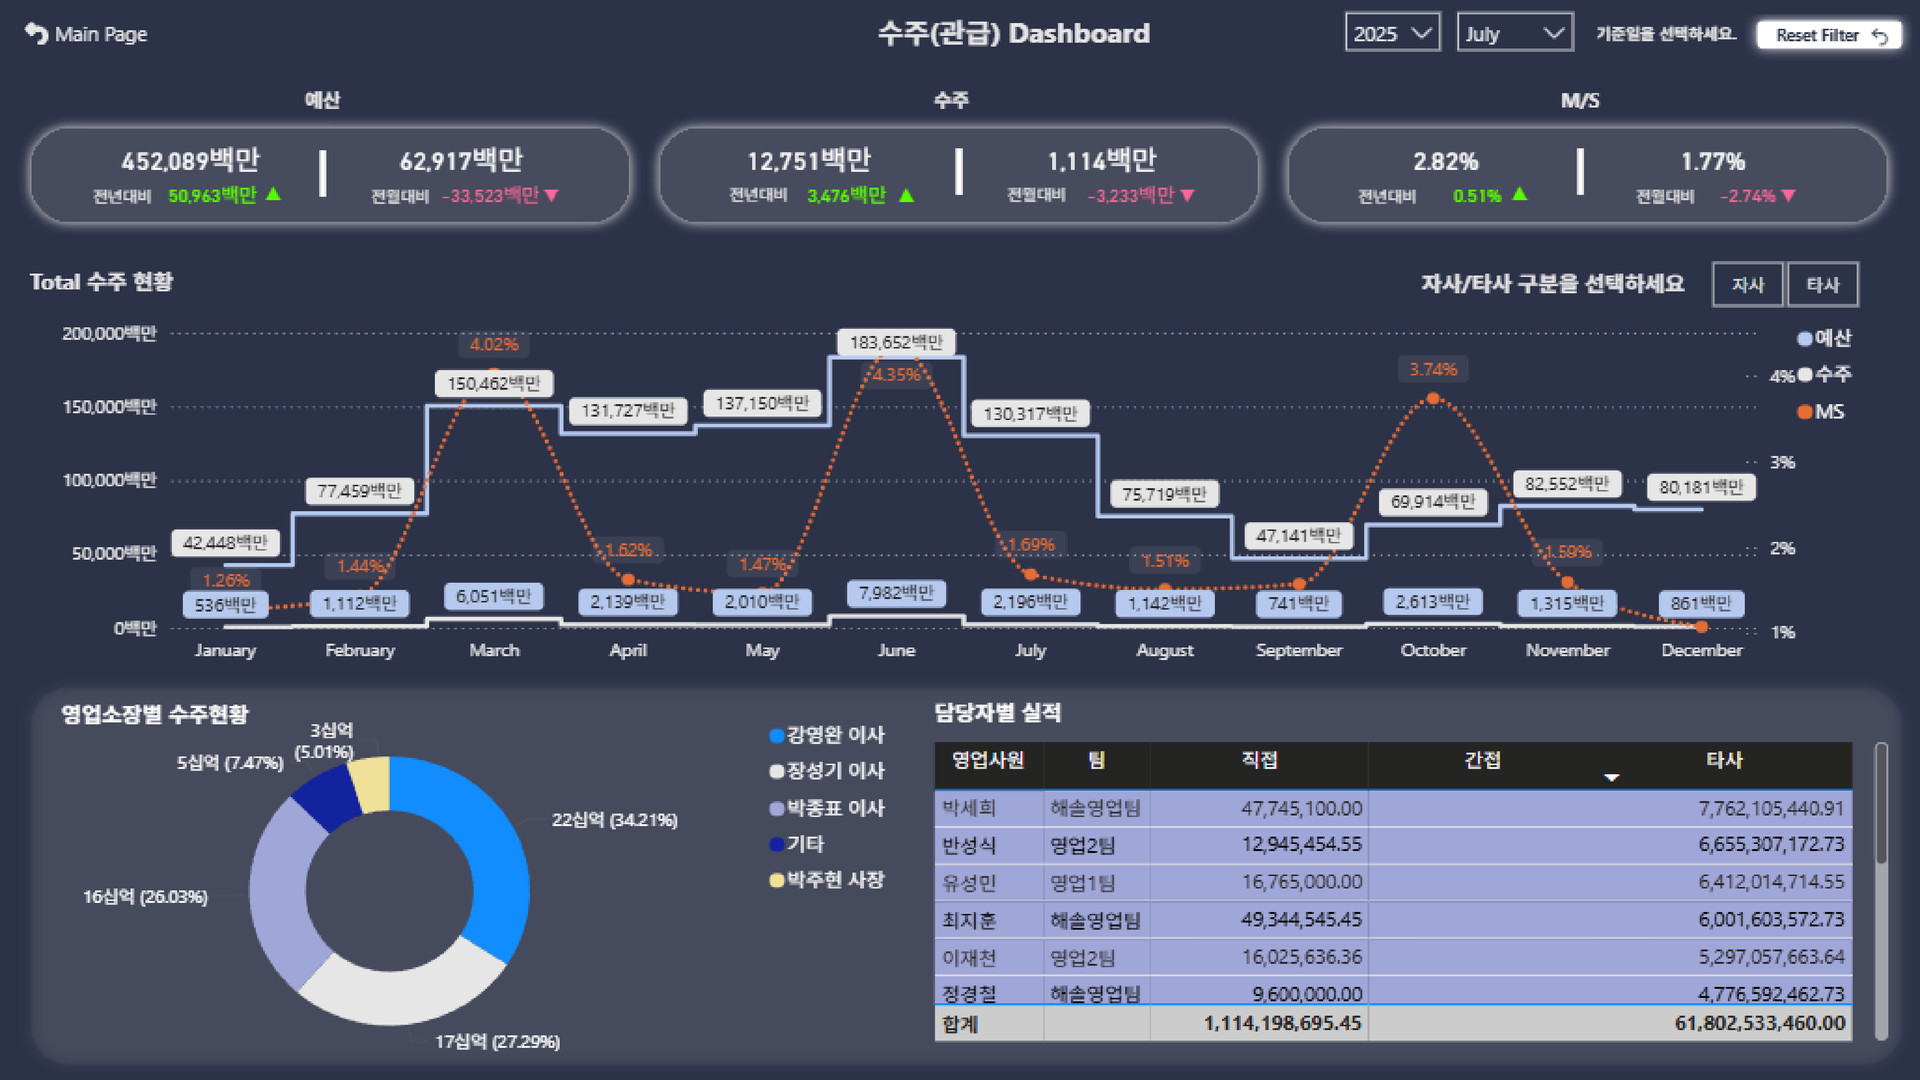This screenshot has height=1080, width=1920.
Task: Click the Main Page back arrow icon
Action: (36, 34)
